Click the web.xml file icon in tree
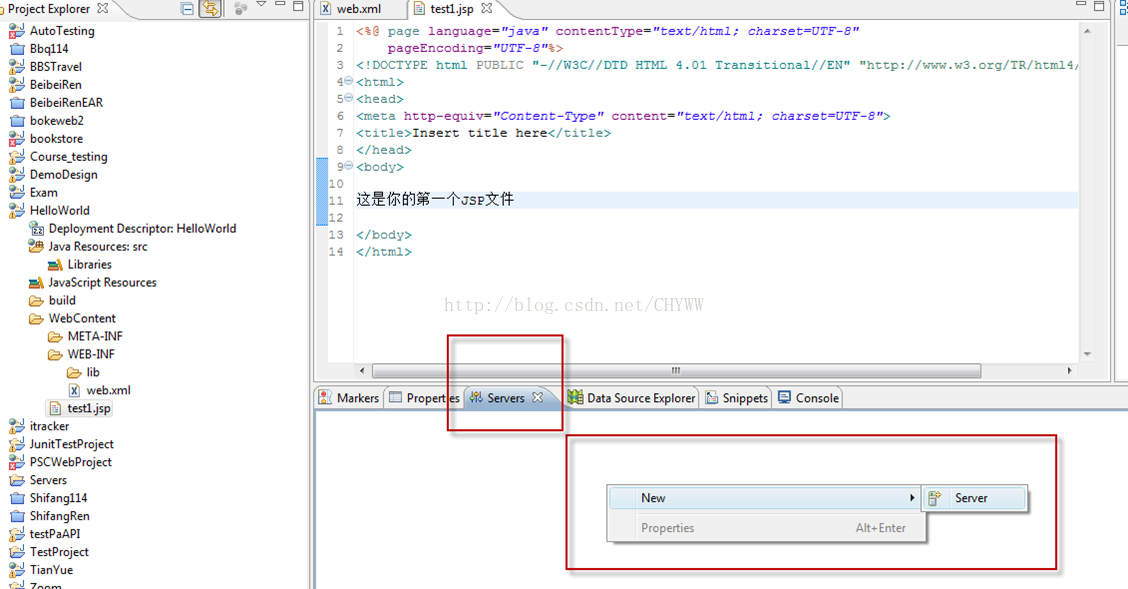 [74, 391]
